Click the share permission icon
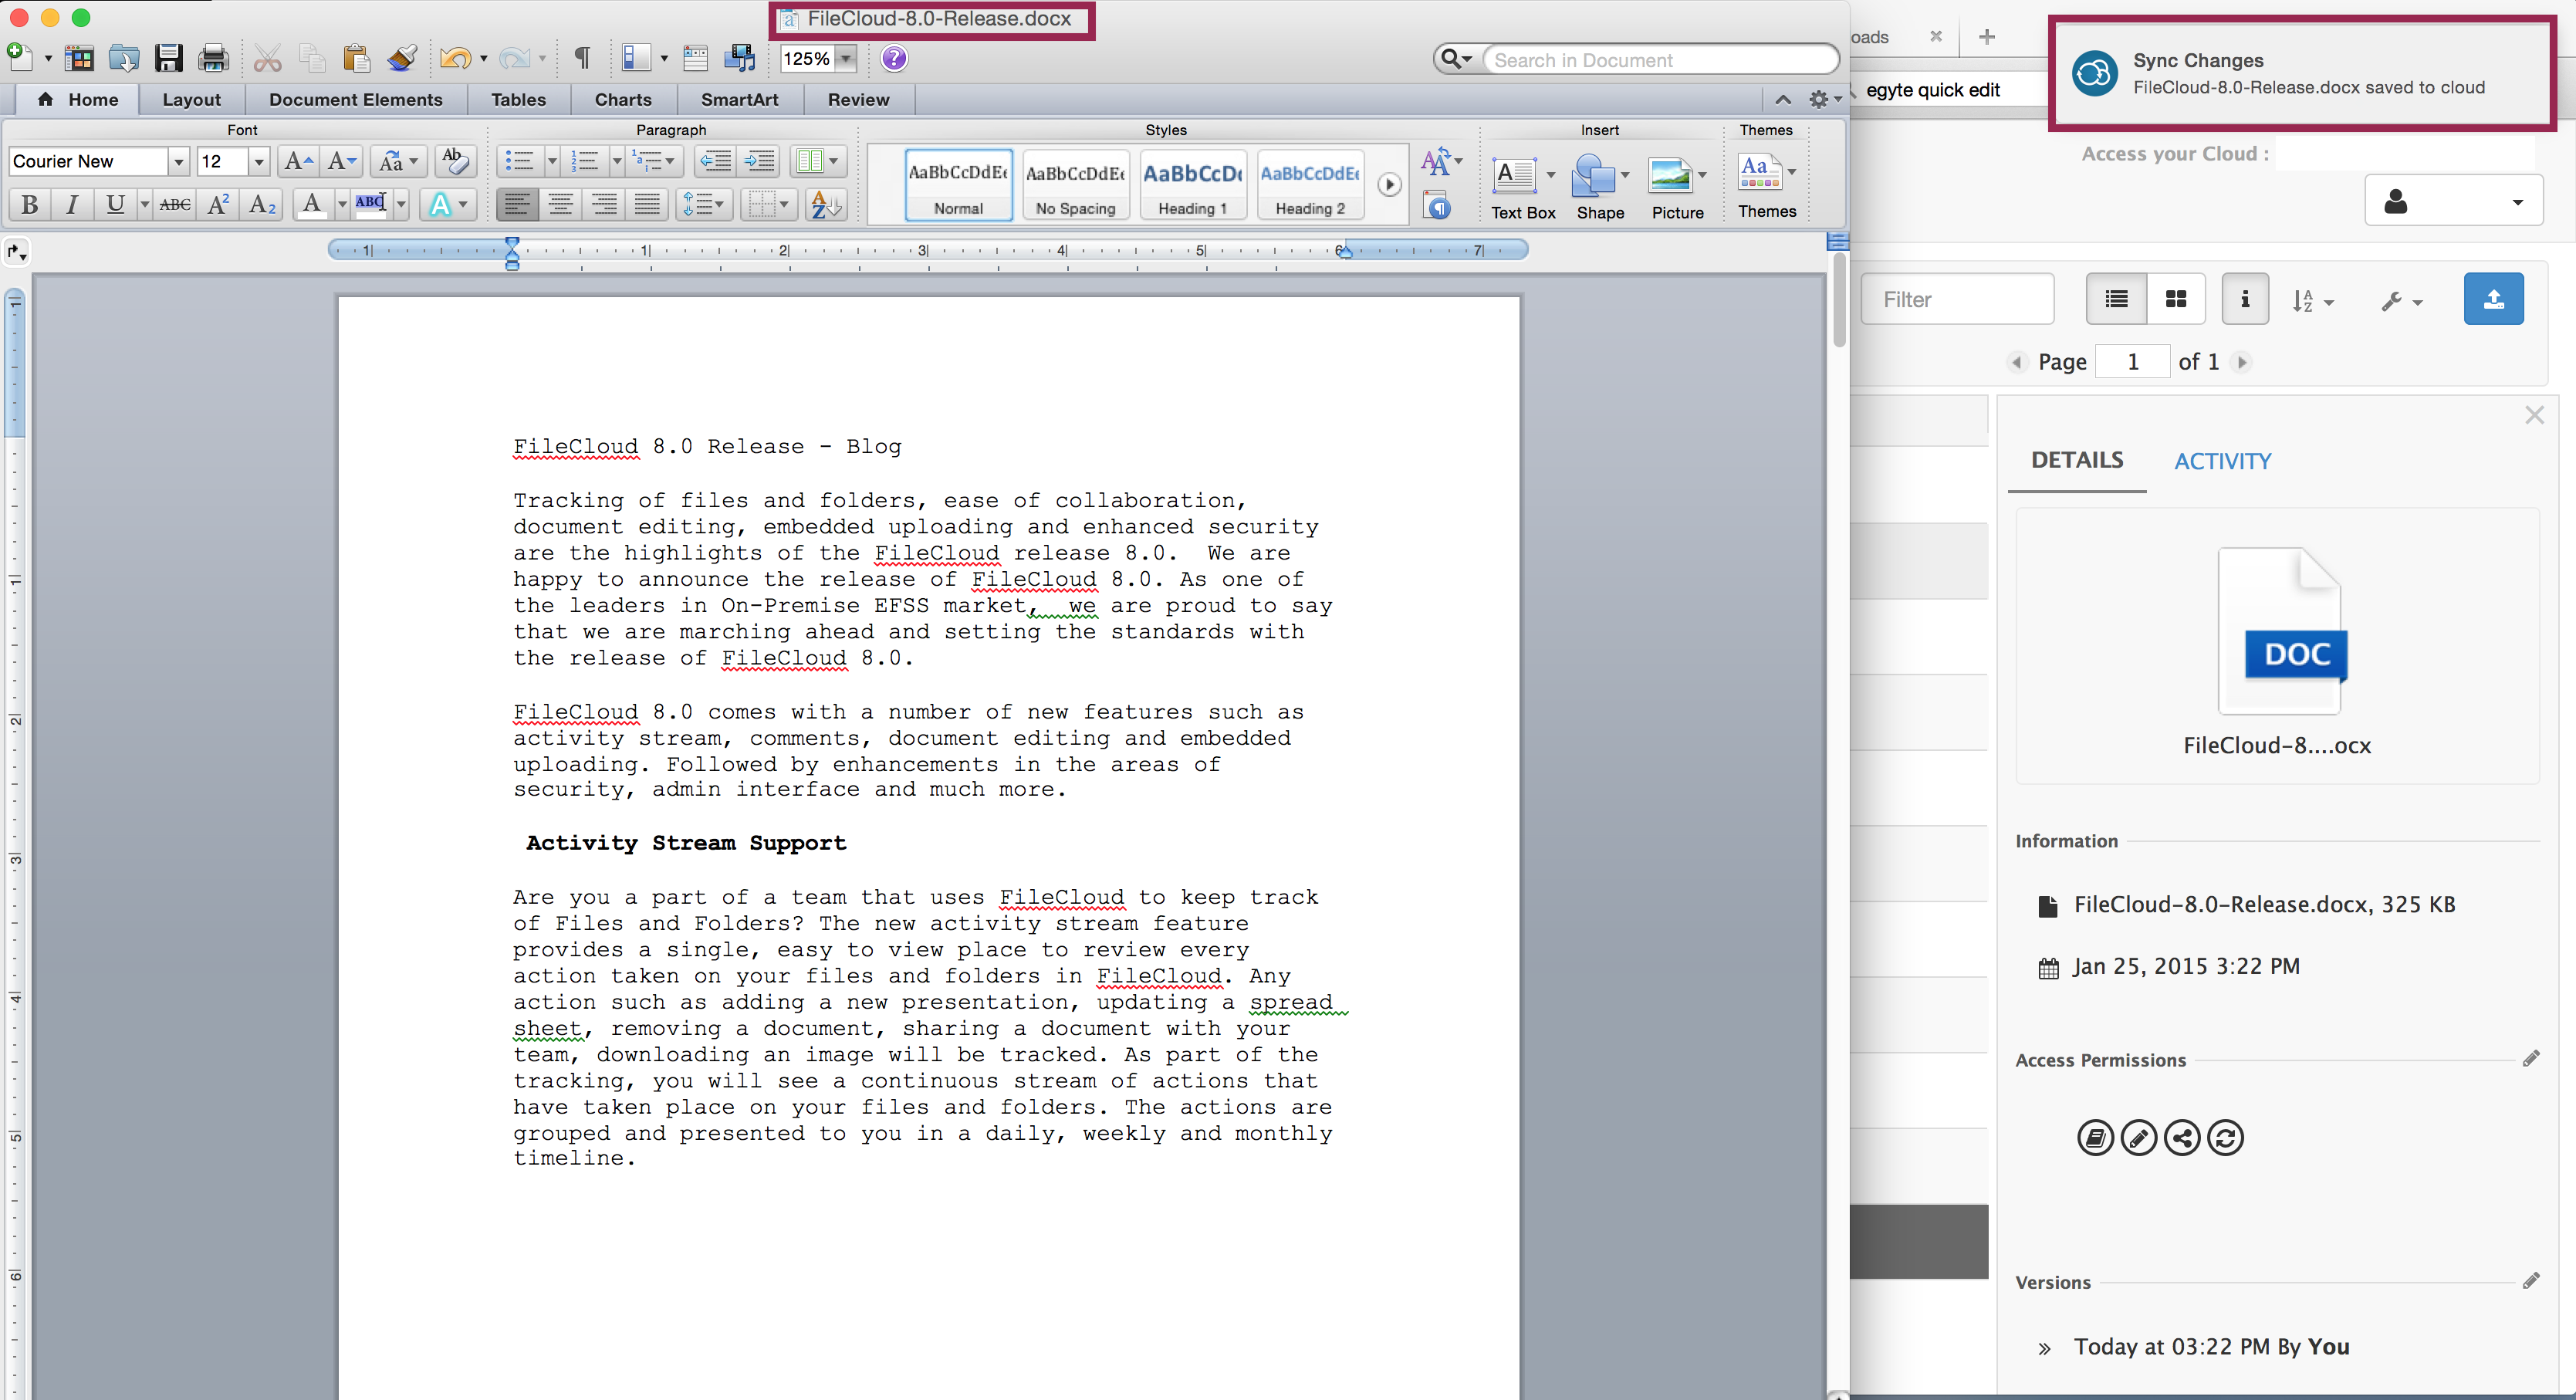2576x1400 pixels. tap(2181, 1137)
